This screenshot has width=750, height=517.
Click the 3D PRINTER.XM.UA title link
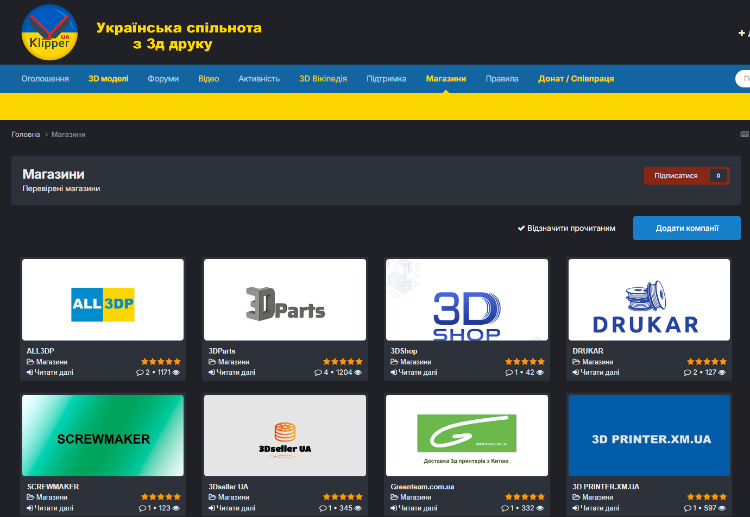pyautogui.click(x=606, y=486)
